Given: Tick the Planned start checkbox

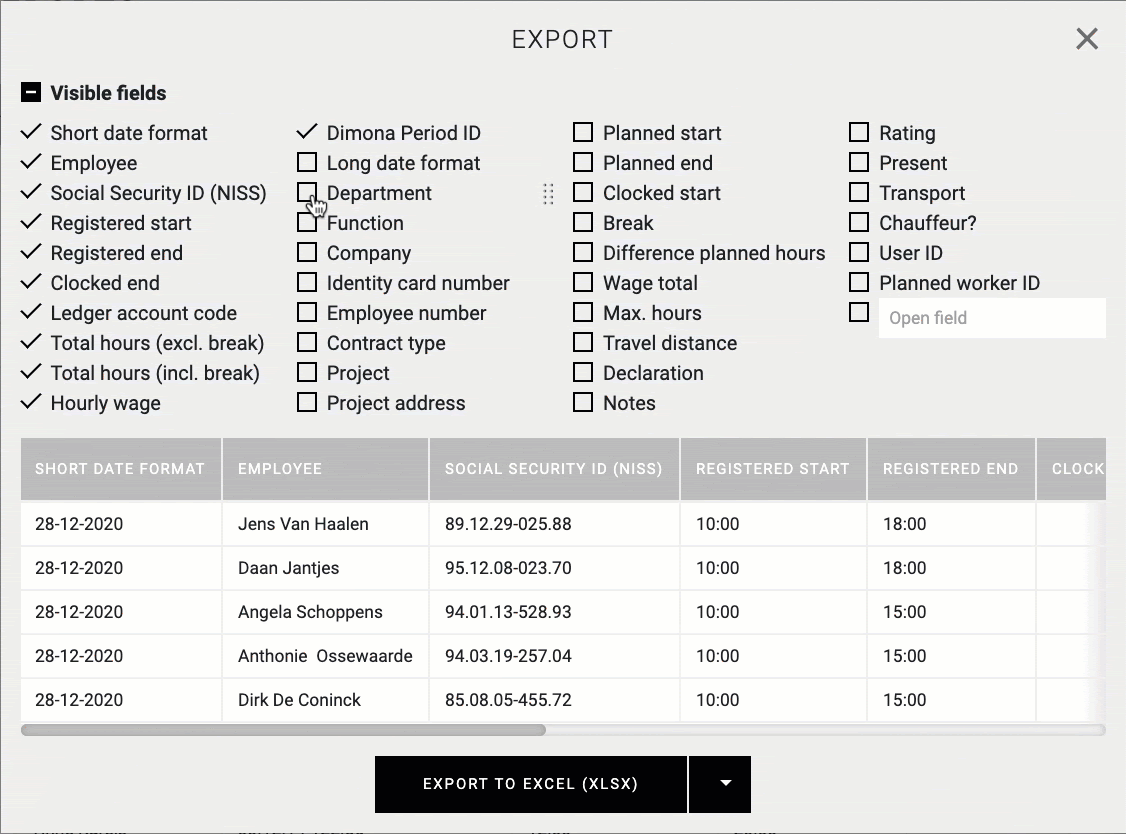Looking at the screenshot, I should click(x=583, y=133).
